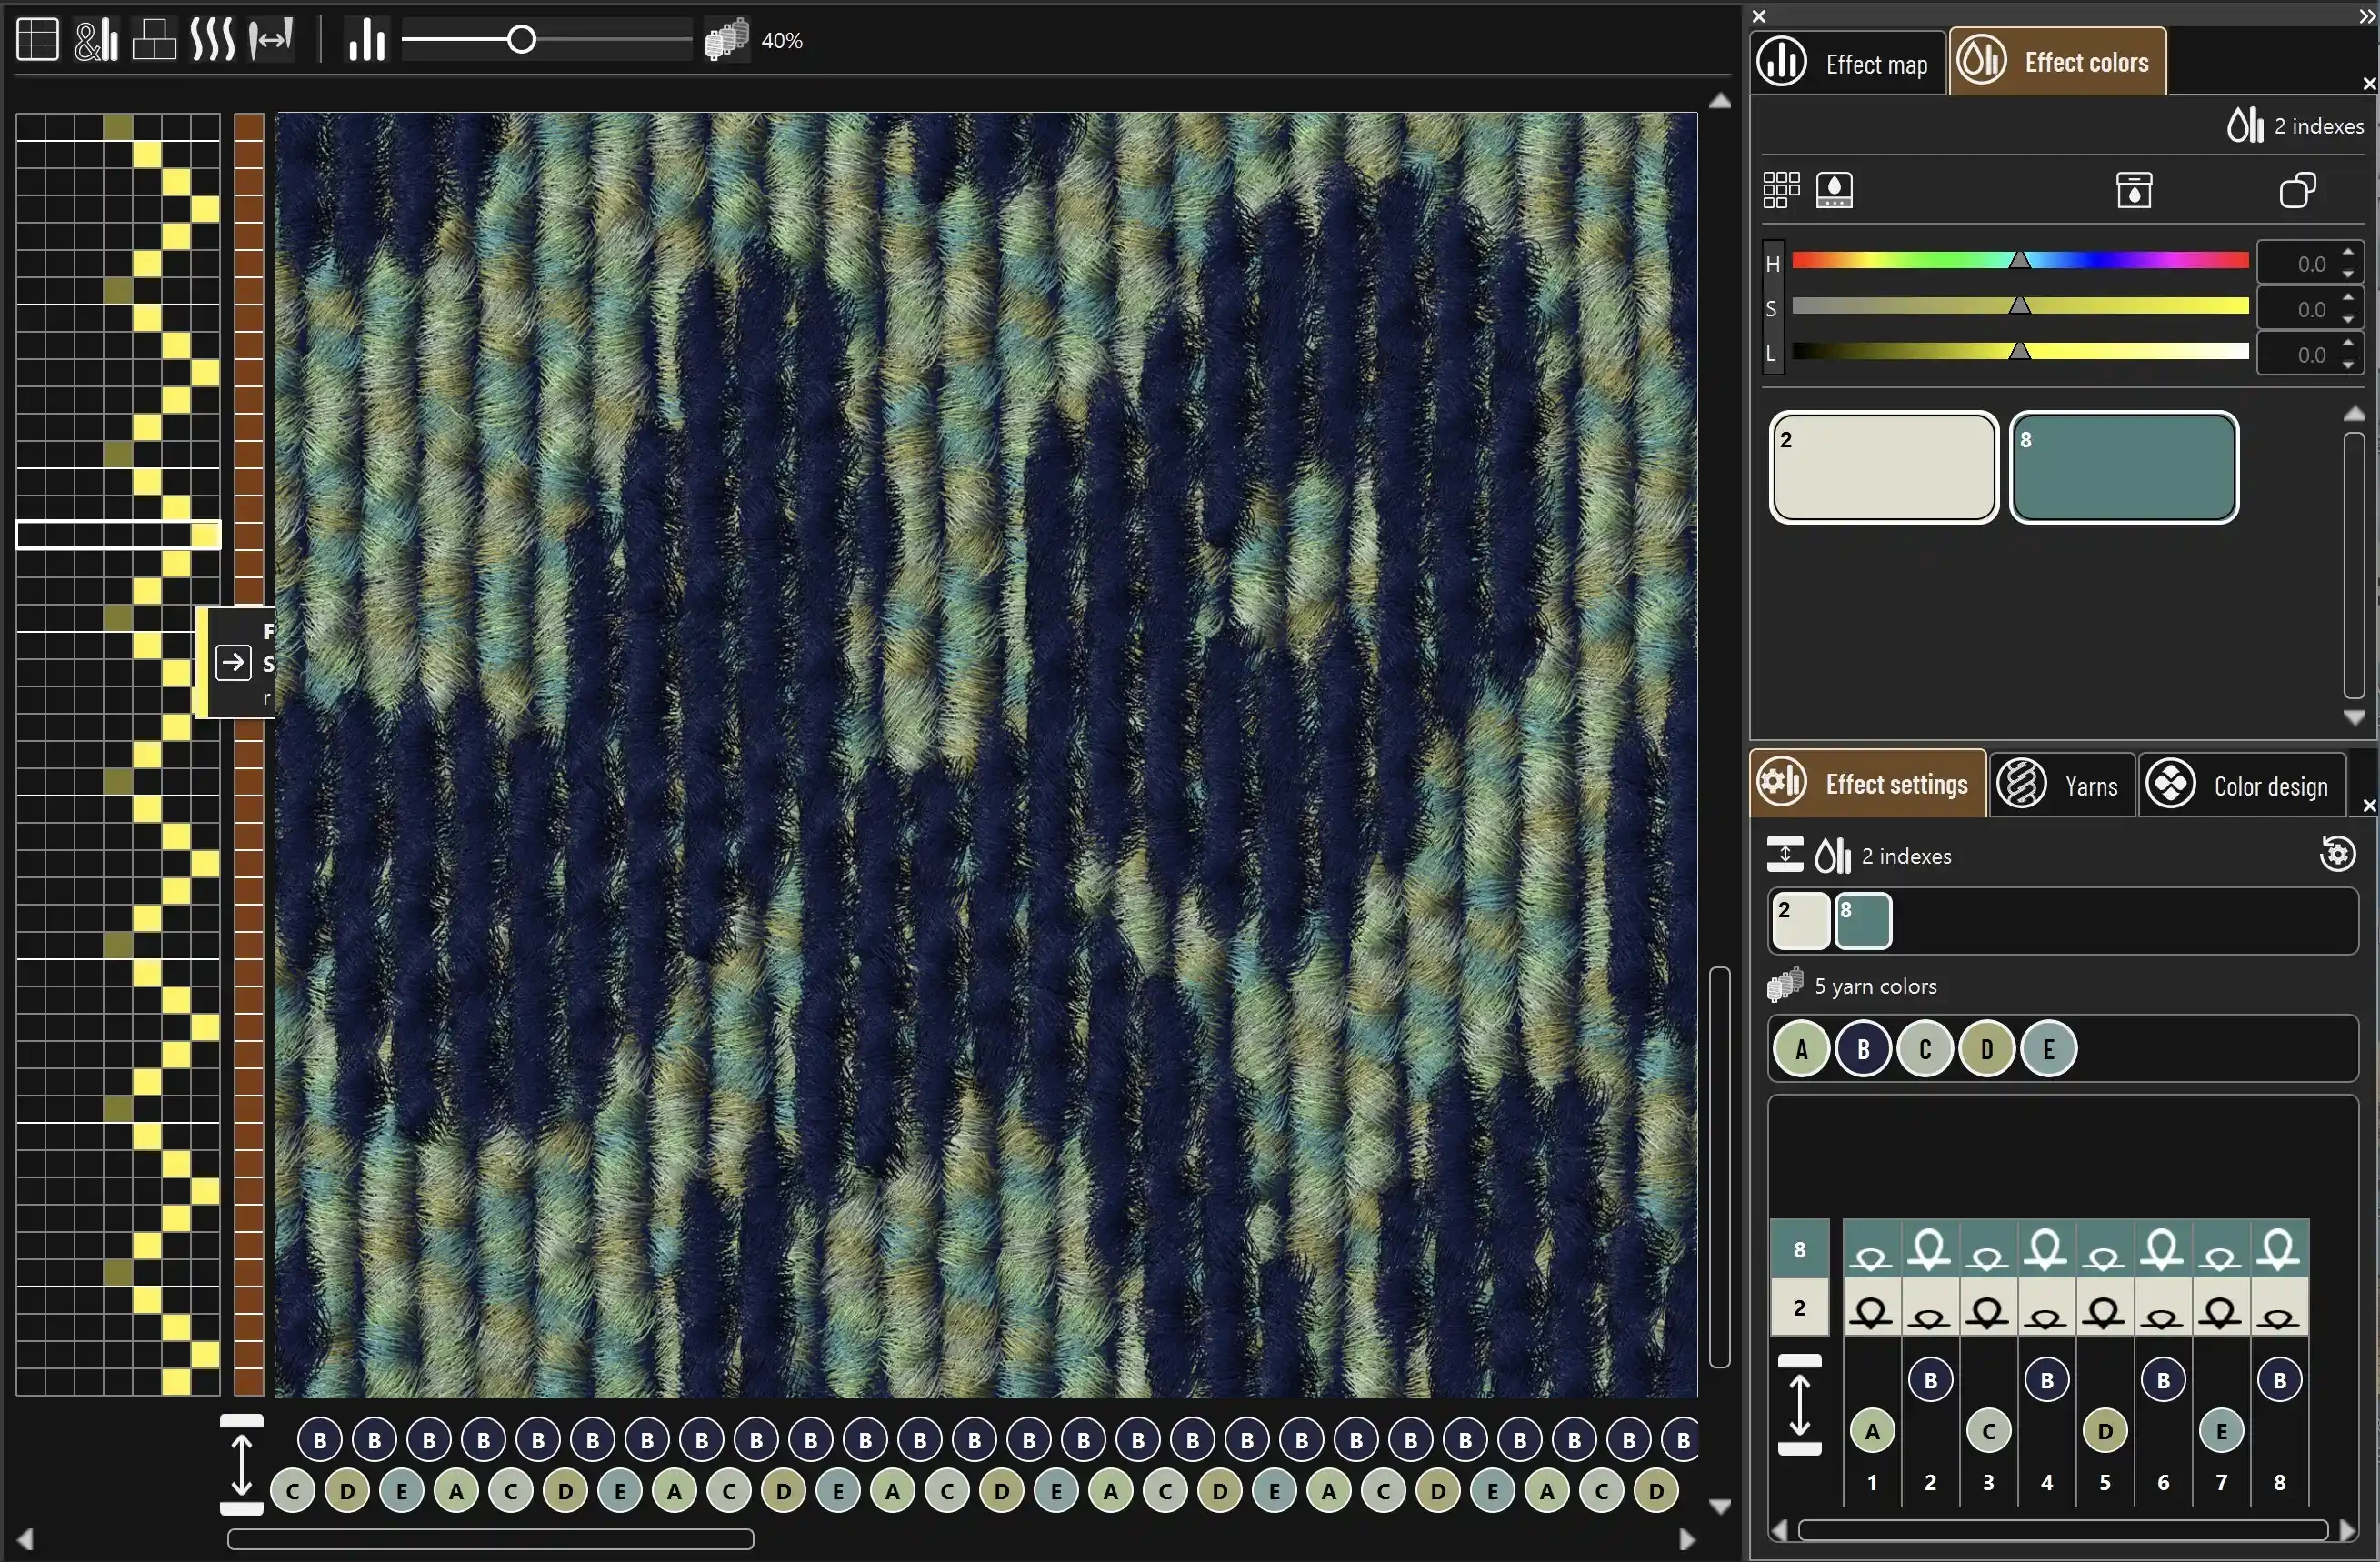This screenshot has width=2380, height=1562.
Task: Click the yarn cones icon next to 40%
Action: [727, 40]
